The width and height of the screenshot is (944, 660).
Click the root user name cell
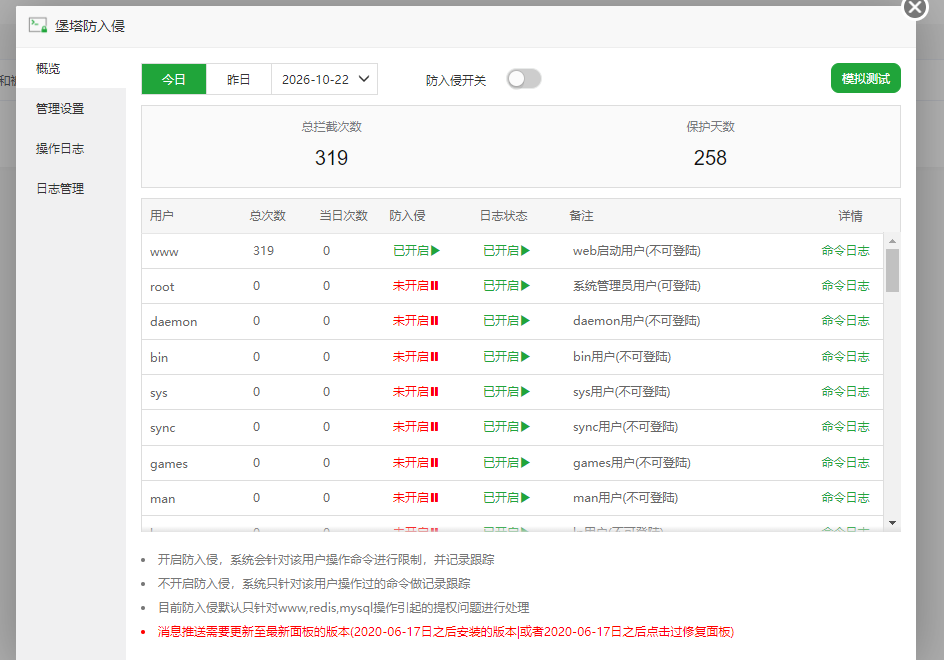point(162,287)
